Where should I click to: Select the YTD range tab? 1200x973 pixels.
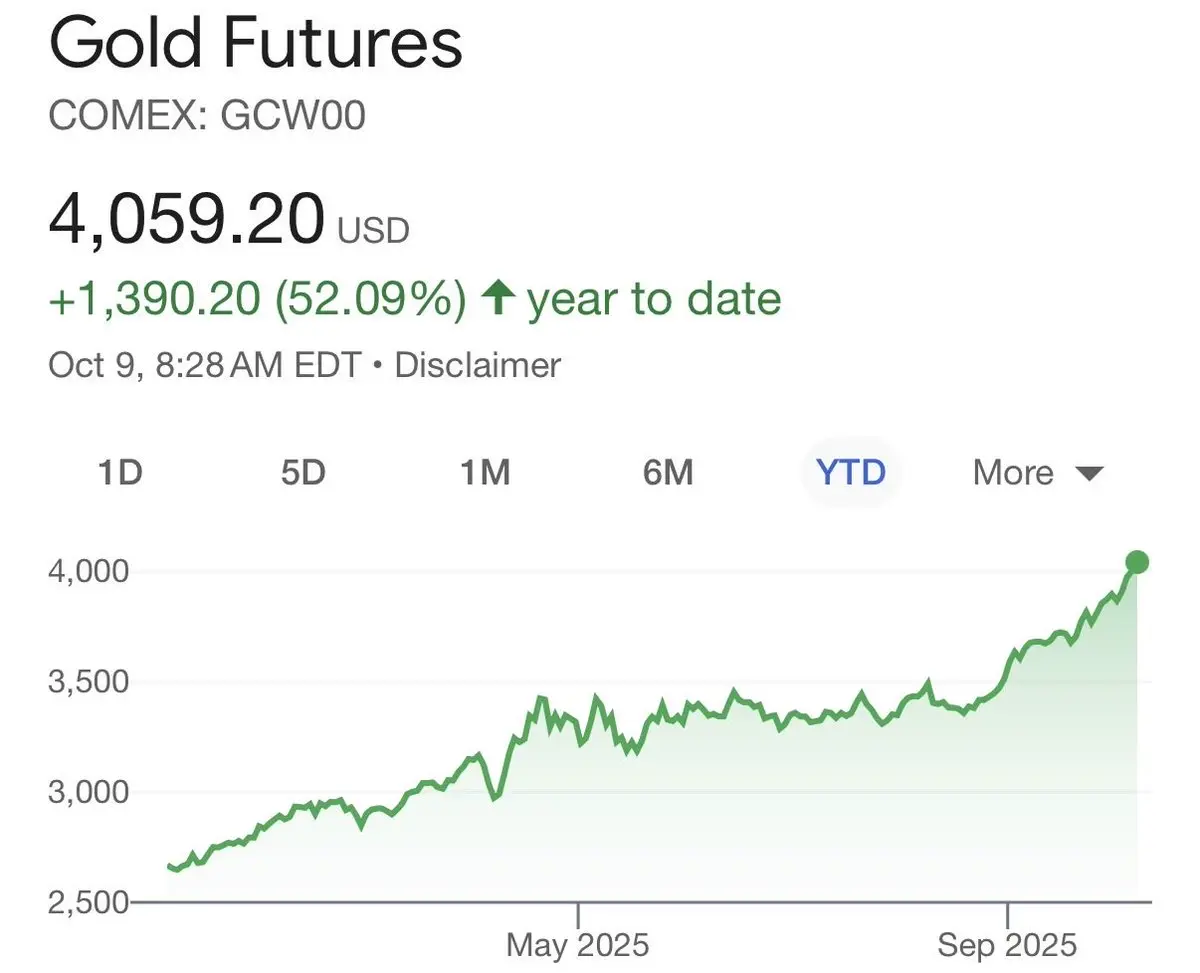click(851, 472)
